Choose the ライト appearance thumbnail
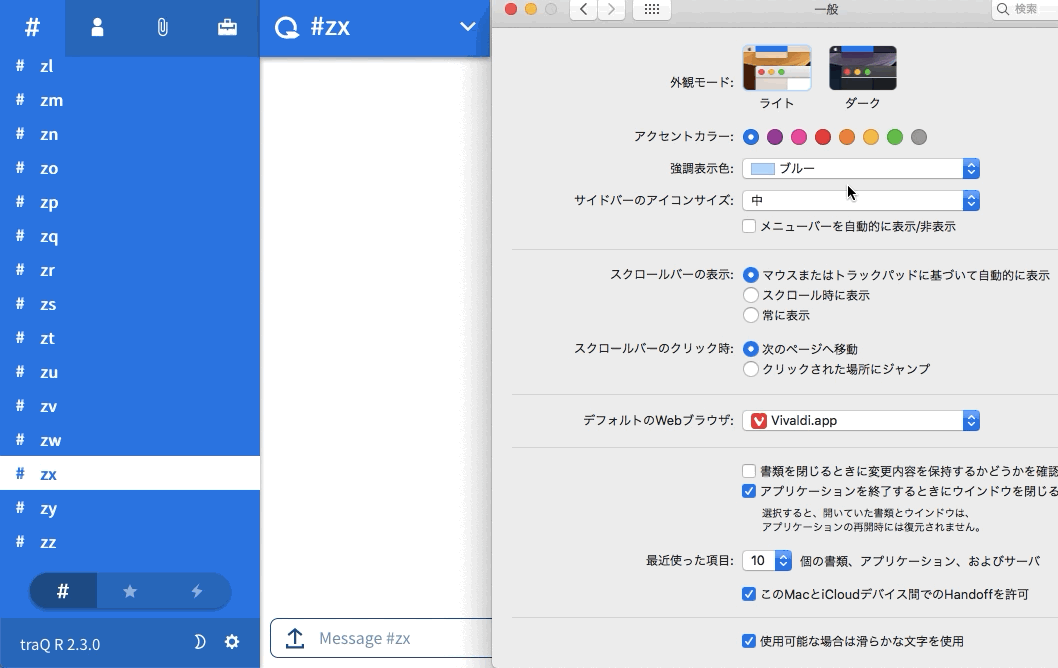The image size is (1058, 668). [777, 68]
